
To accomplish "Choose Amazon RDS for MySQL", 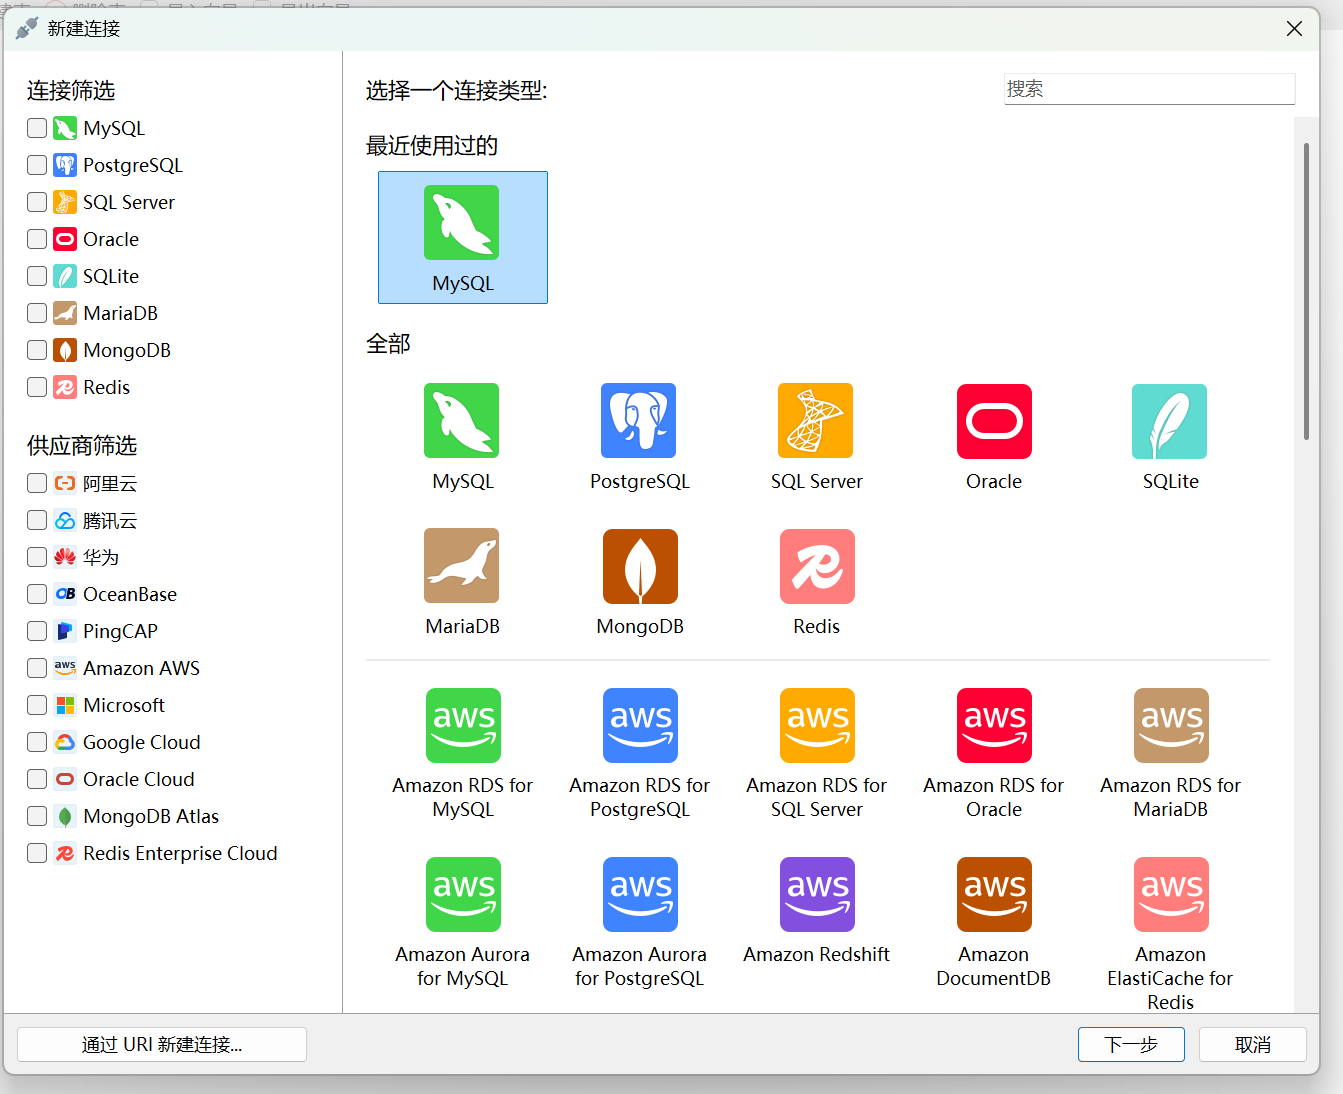I will (x=463, y=726).
